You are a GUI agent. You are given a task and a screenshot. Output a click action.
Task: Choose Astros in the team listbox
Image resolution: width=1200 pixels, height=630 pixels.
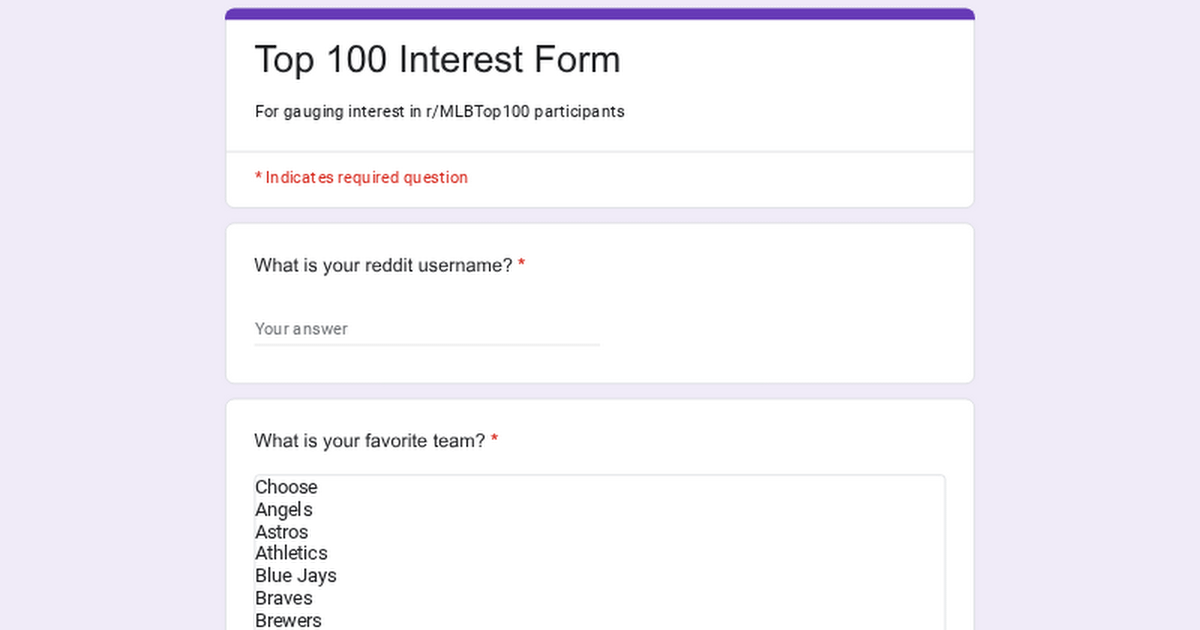tap(281, 531)
